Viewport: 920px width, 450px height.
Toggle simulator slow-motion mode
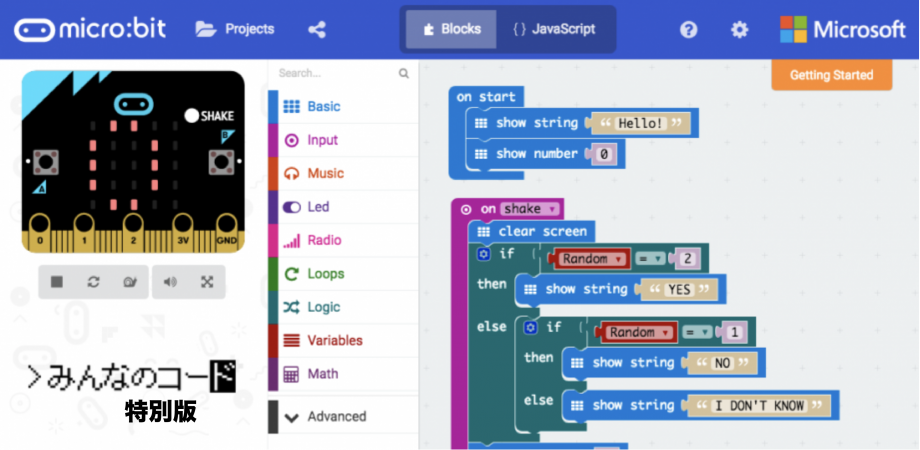tap(130, 282)
